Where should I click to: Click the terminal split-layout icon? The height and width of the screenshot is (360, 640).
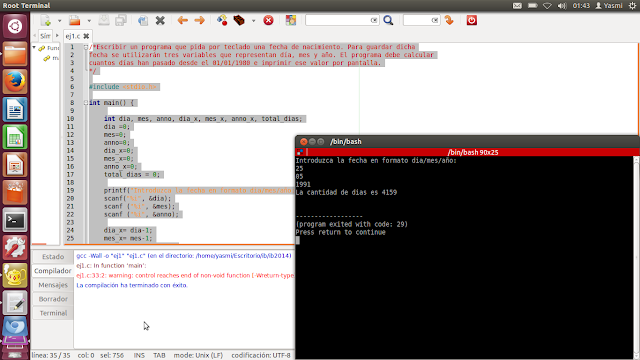pyautogui.click(x=300, y=152)
